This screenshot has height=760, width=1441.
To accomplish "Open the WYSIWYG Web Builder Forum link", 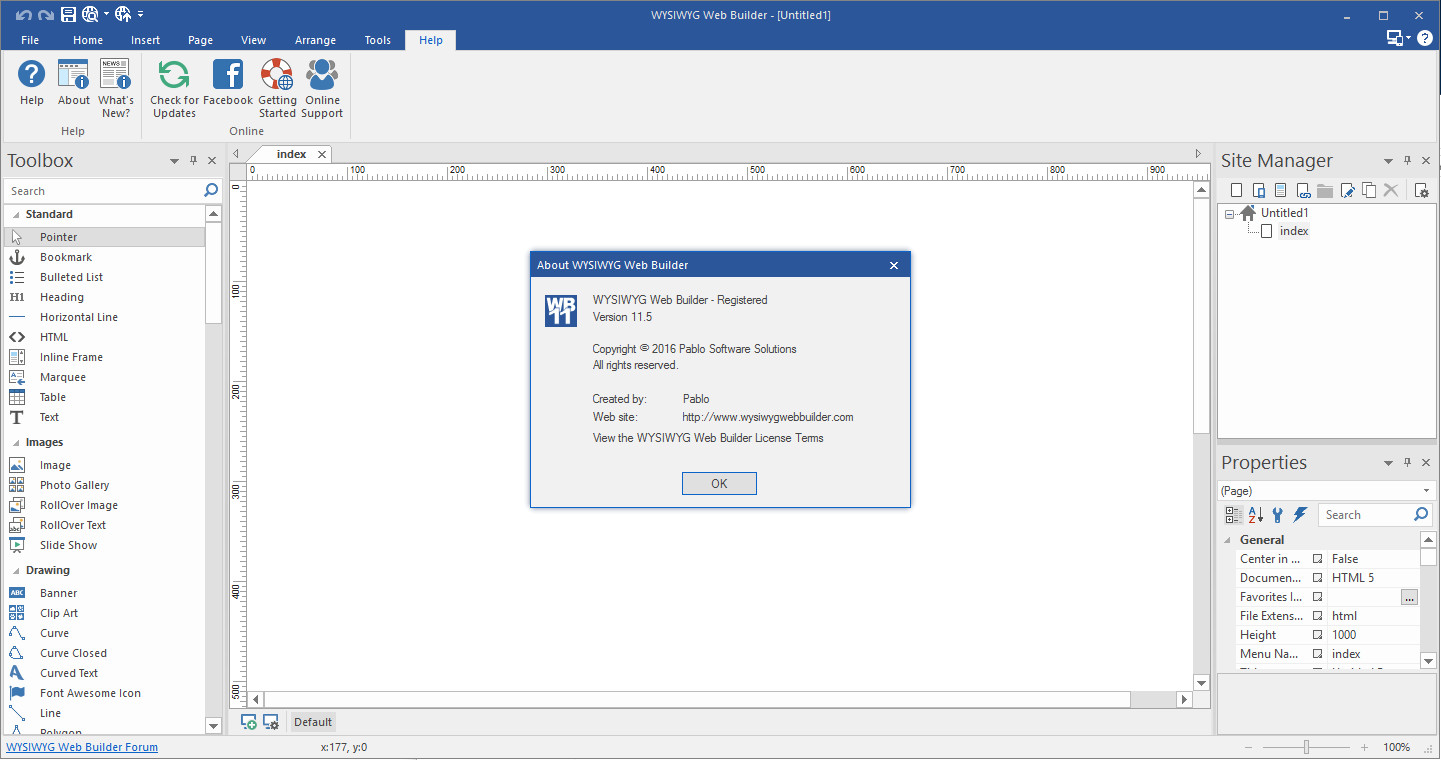I will pyautogui.click(x=82, y=747).
